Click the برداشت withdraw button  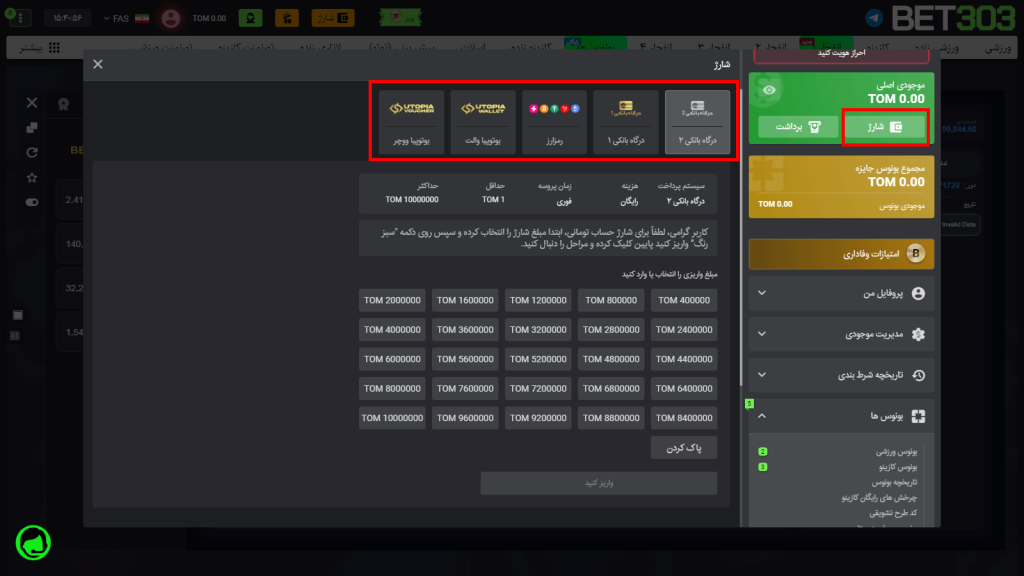(x=796, y=127)
